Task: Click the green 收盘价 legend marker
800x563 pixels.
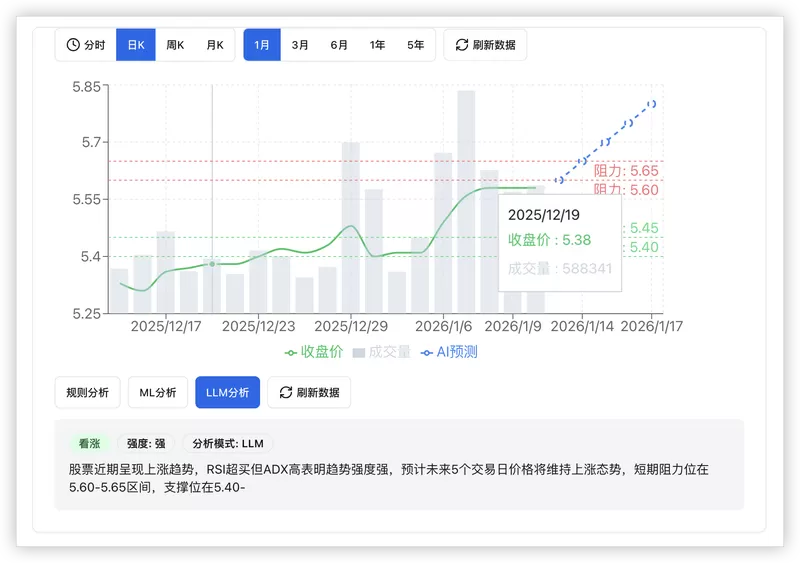Action: click(x=291, y=353)
